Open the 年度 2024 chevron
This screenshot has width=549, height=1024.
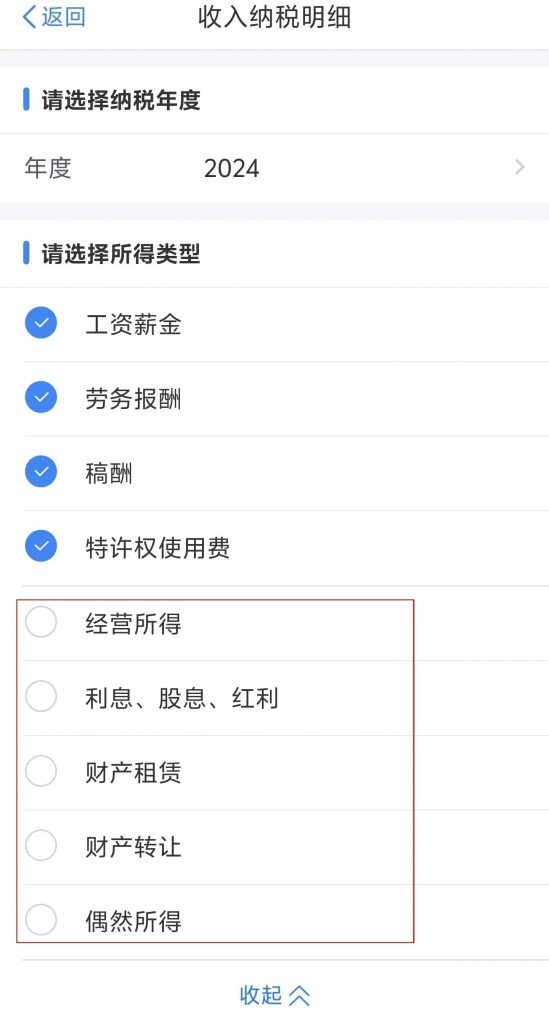coord(520,167)
